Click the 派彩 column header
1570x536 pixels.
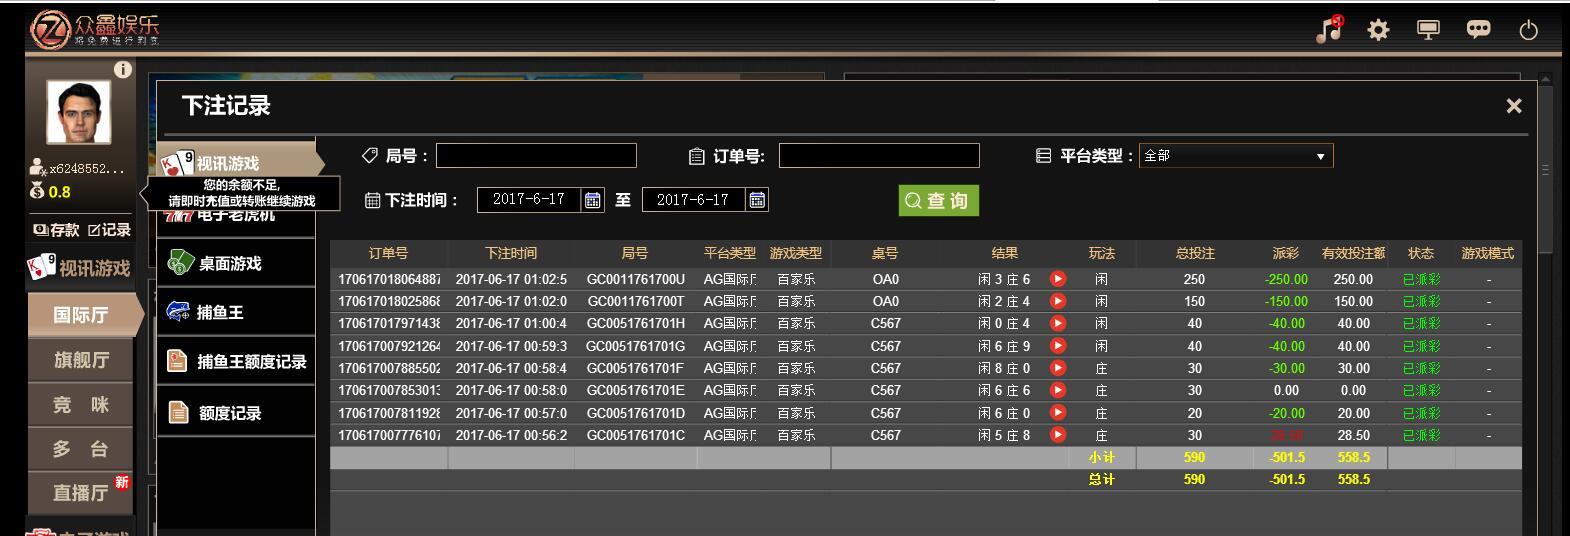click(1286, 254)
